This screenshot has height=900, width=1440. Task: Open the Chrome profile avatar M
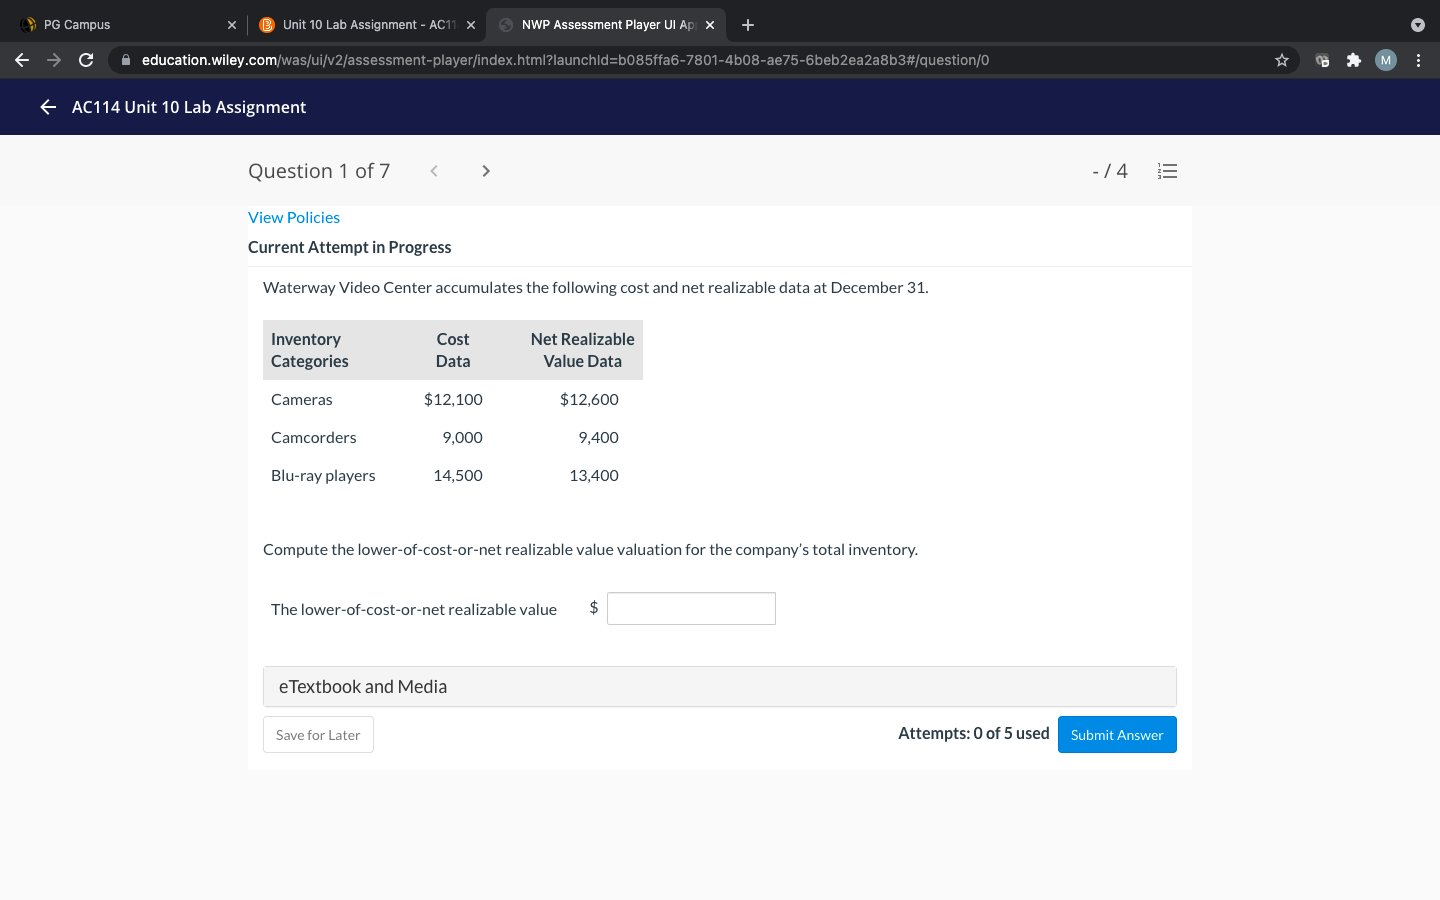1385,60
